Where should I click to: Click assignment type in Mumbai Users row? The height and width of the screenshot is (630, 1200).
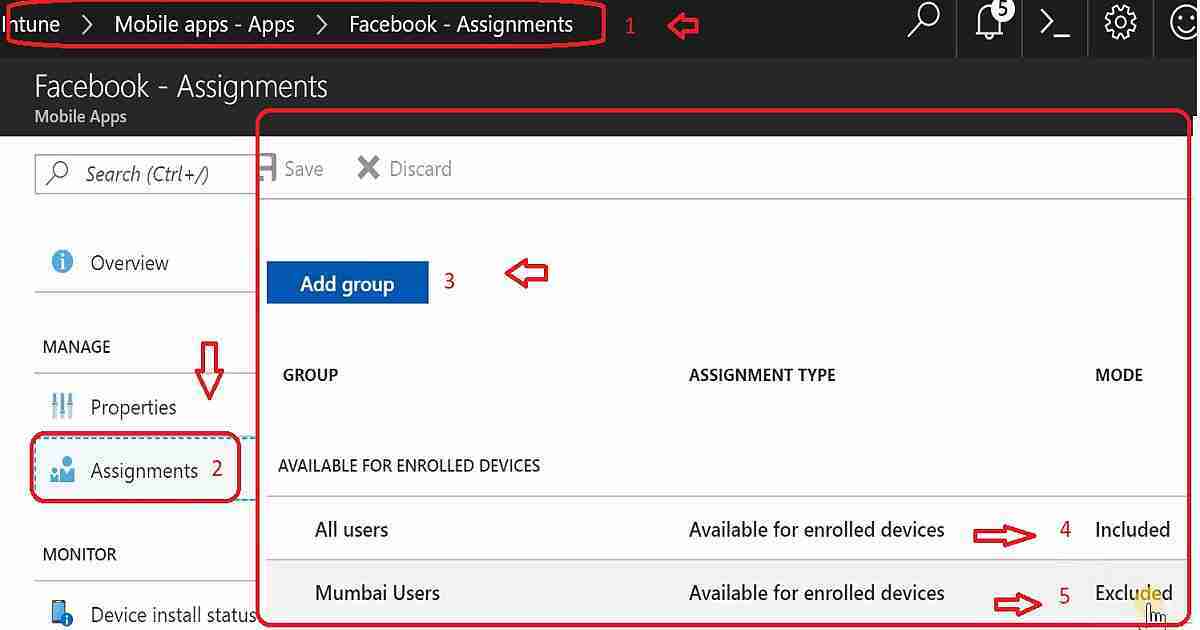coord(816,593)
